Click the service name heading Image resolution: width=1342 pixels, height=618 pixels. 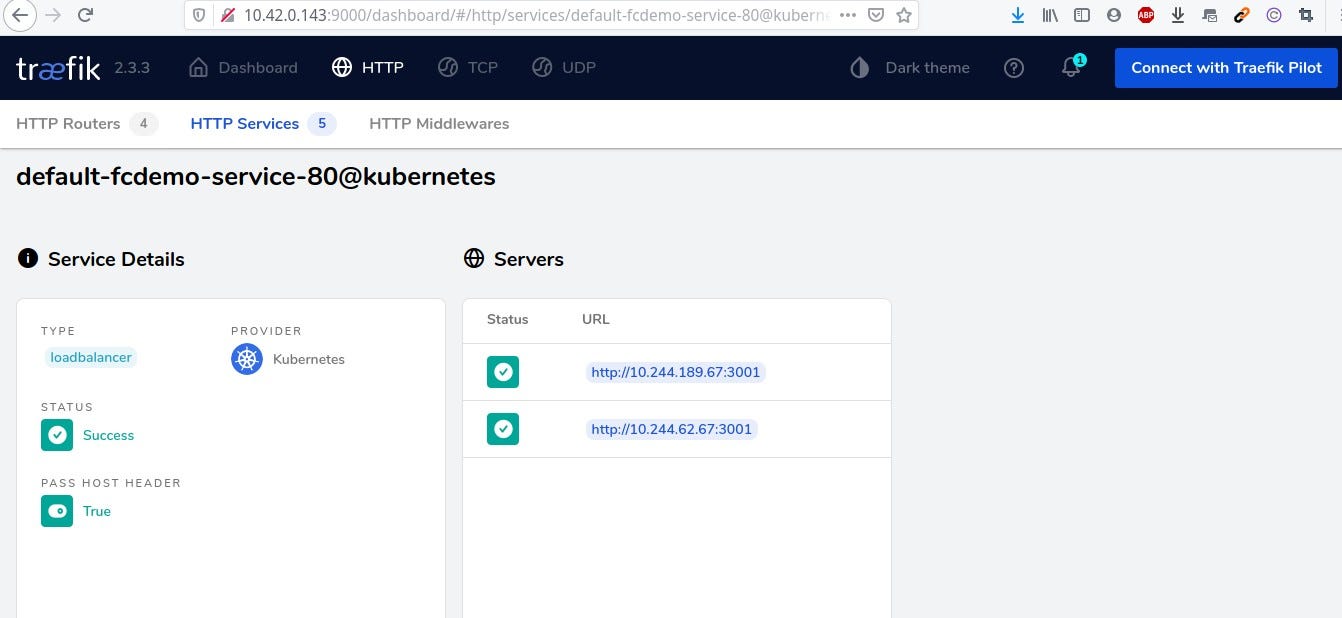pos(256,177)
